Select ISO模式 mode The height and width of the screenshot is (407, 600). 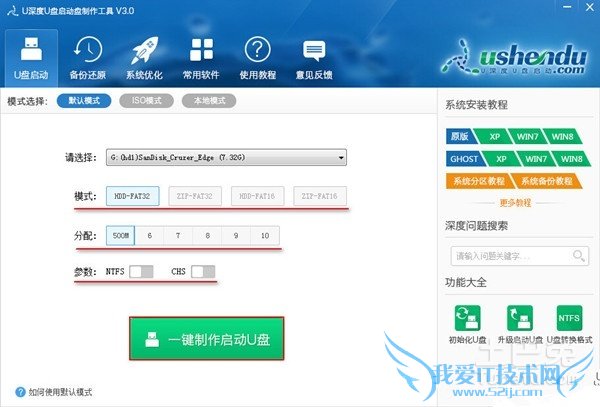coord(147,101)
